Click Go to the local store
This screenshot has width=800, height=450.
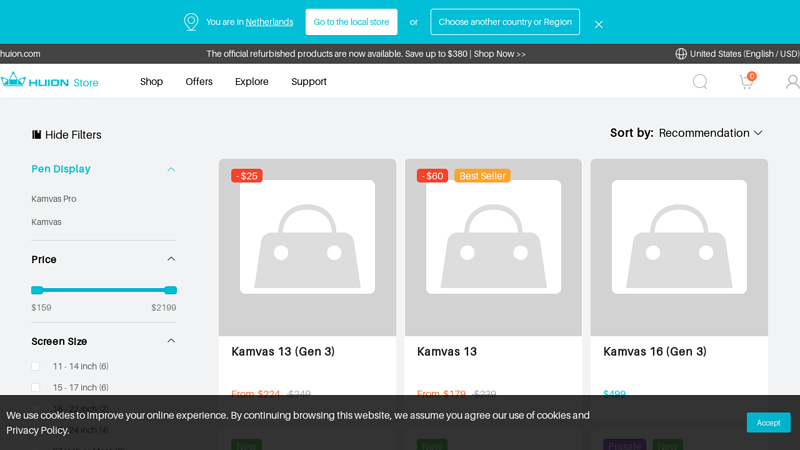[351, 22]
